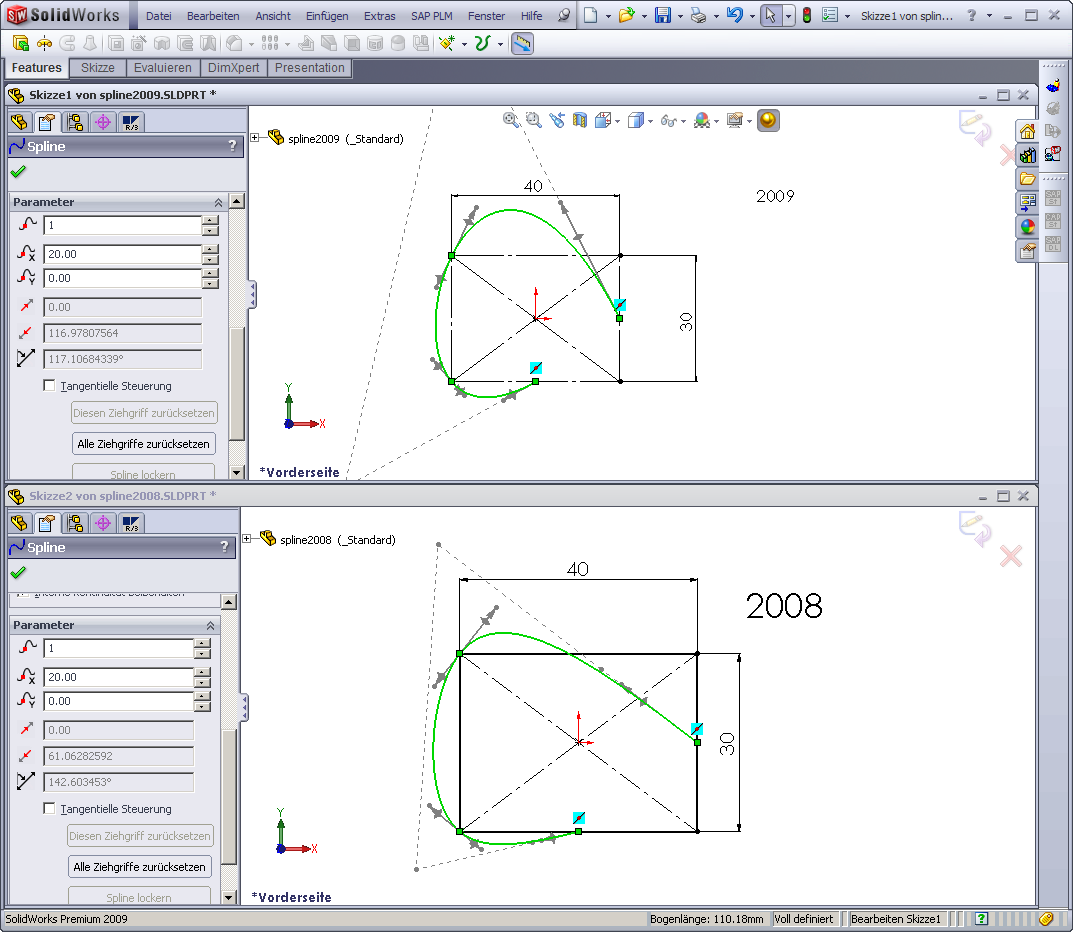Click Zoom to Fit in upper viewport

(x=510, y=120)
